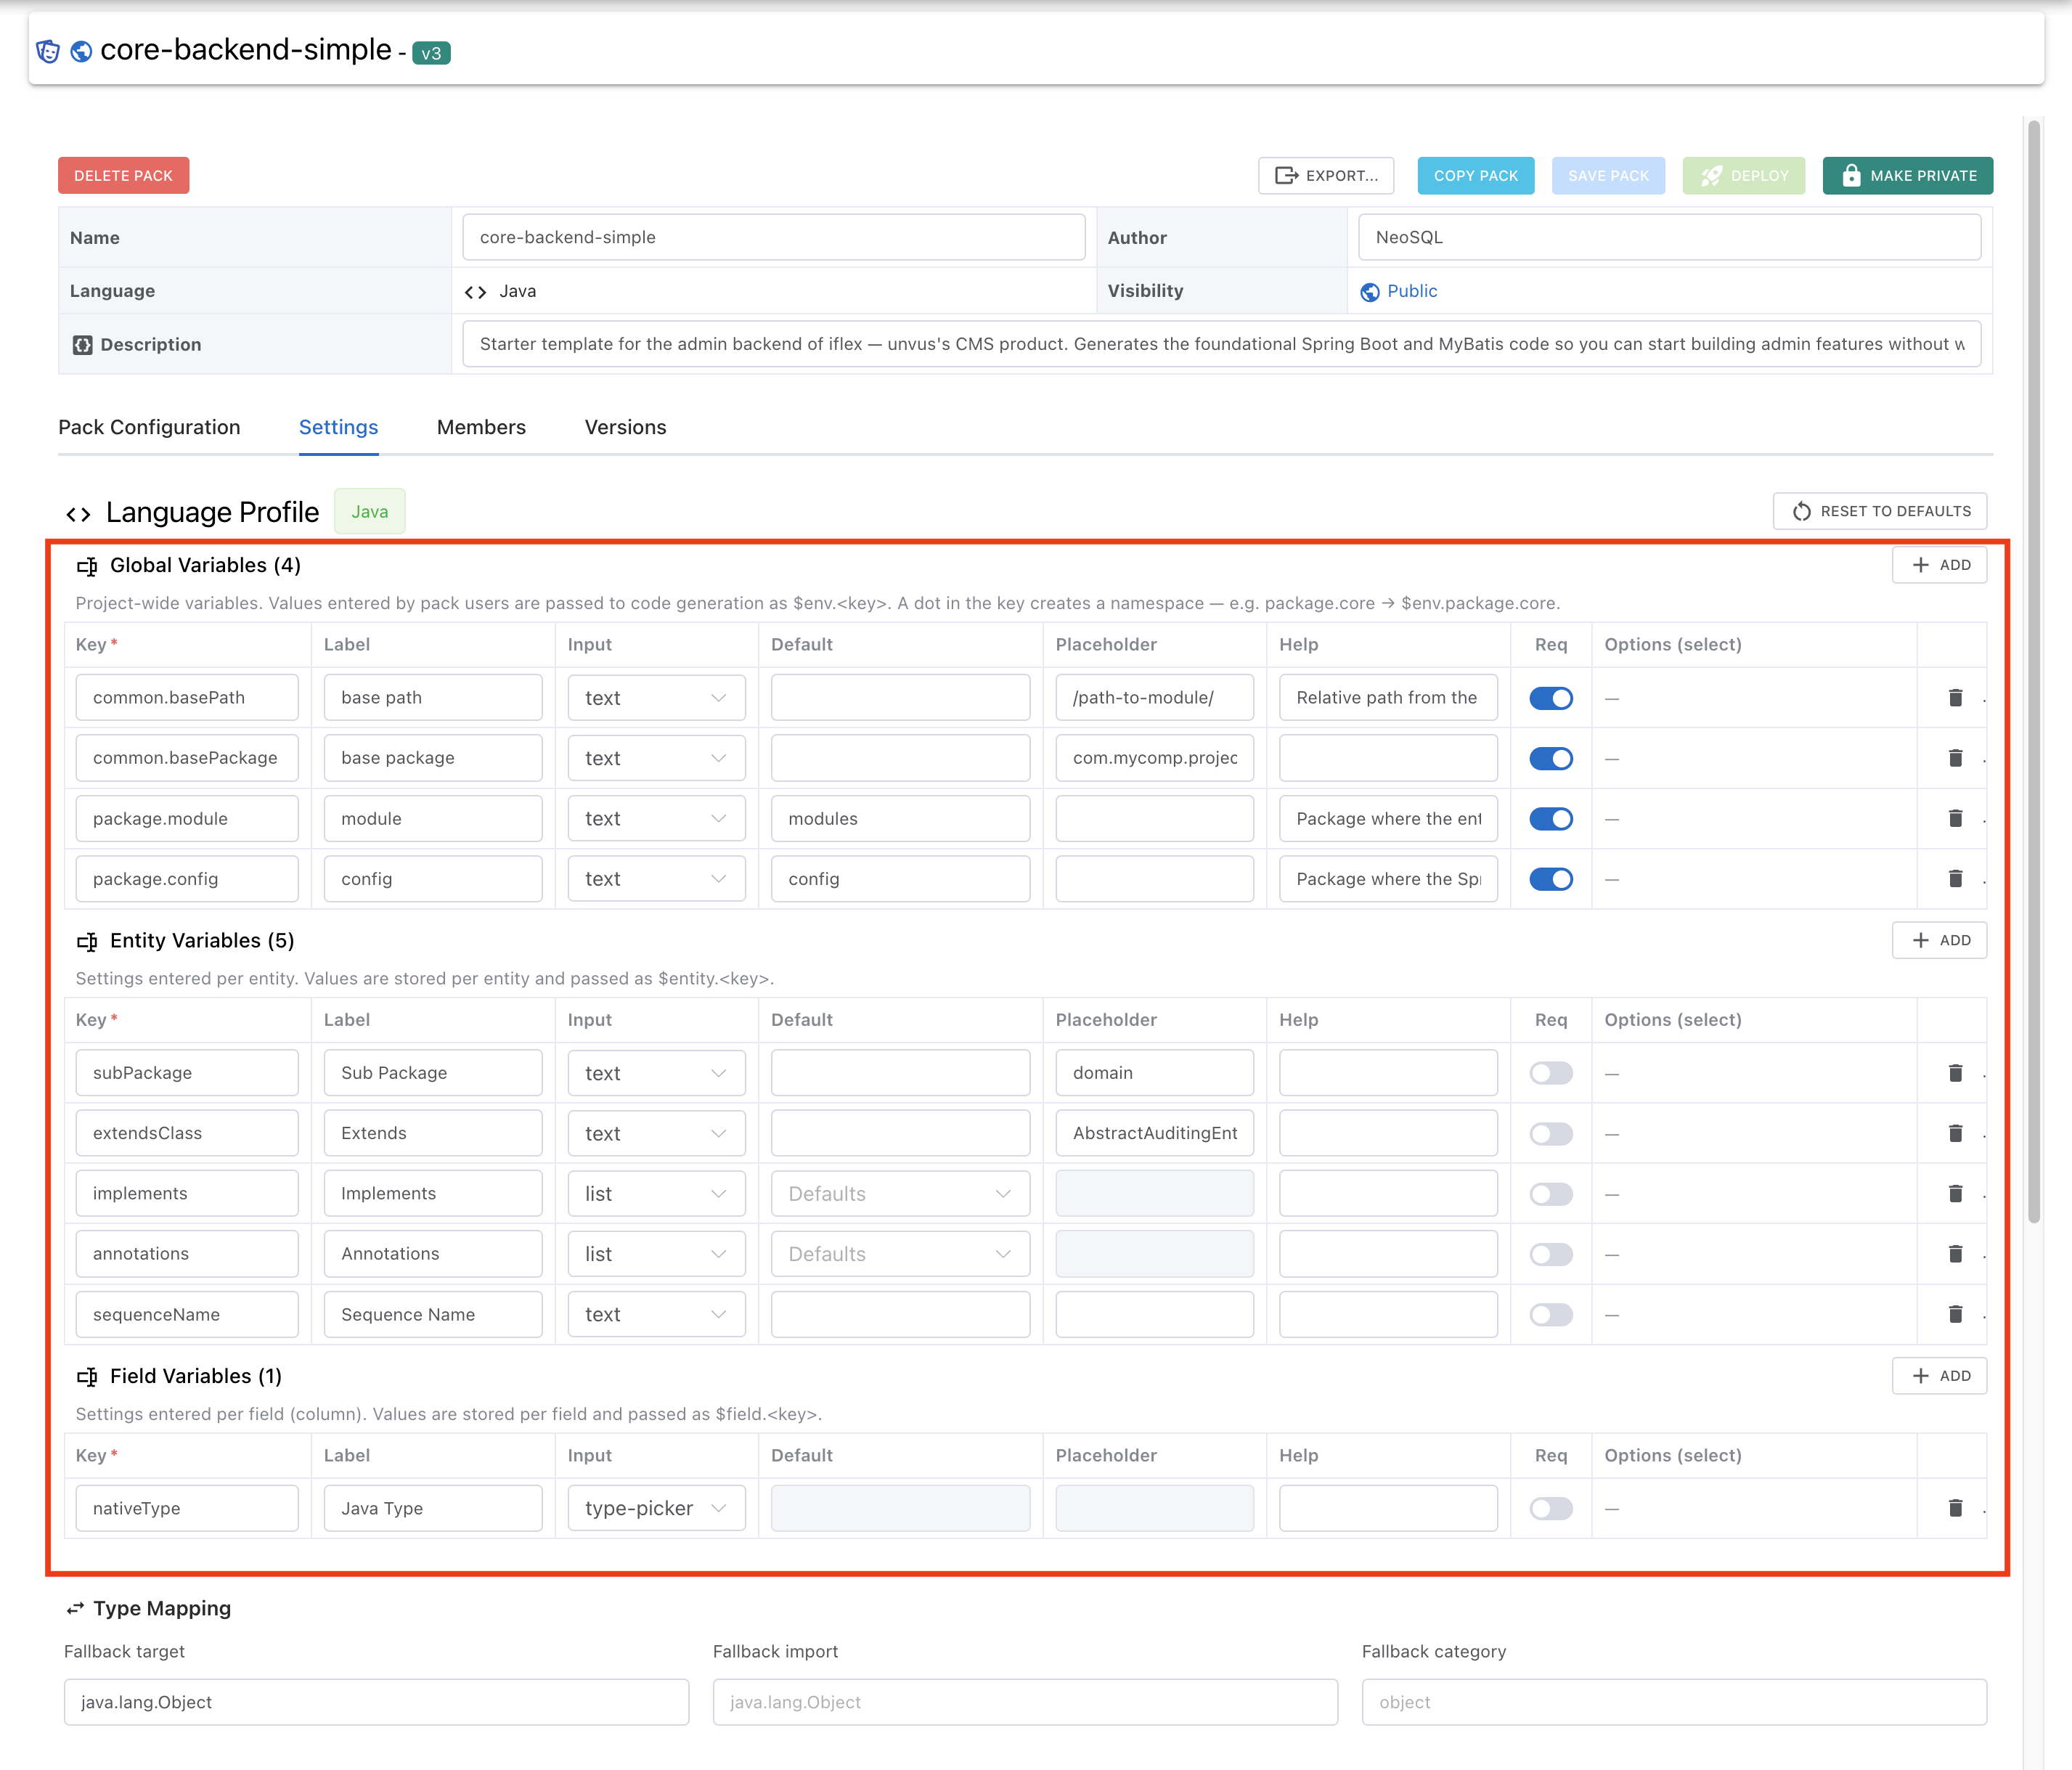Screen dimensions: 2072x1770
Task: Click the Export... button
Action: pos(1326,176)
